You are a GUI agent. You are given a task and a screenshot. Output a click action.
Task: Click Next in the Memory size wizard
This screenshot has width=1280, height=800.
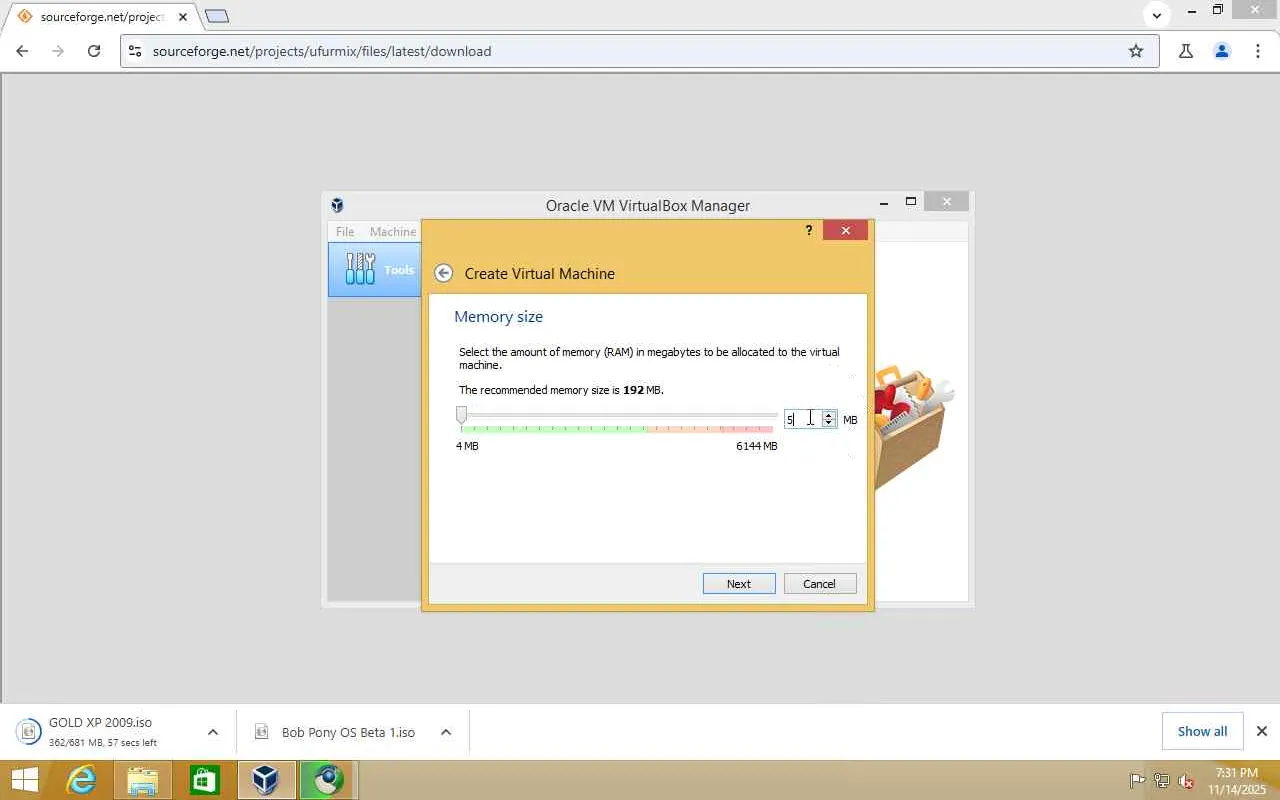point(739,584)
